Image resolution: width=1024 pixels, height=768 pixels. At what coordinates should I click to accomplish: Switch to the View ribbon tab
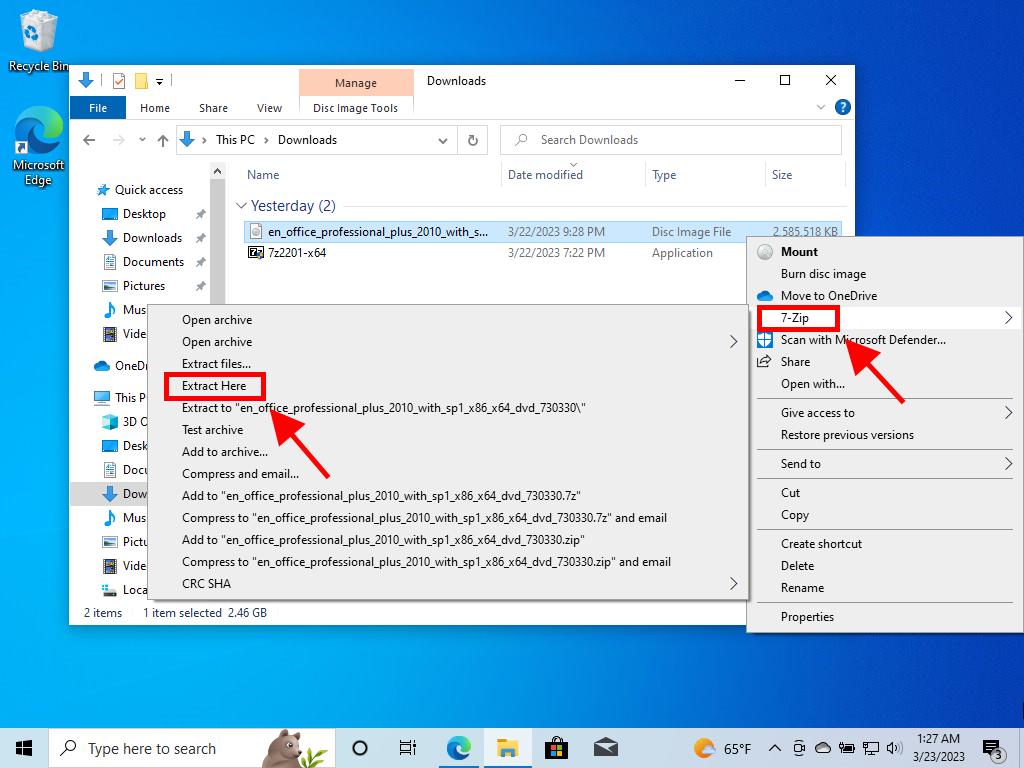[x=269, y=108]
